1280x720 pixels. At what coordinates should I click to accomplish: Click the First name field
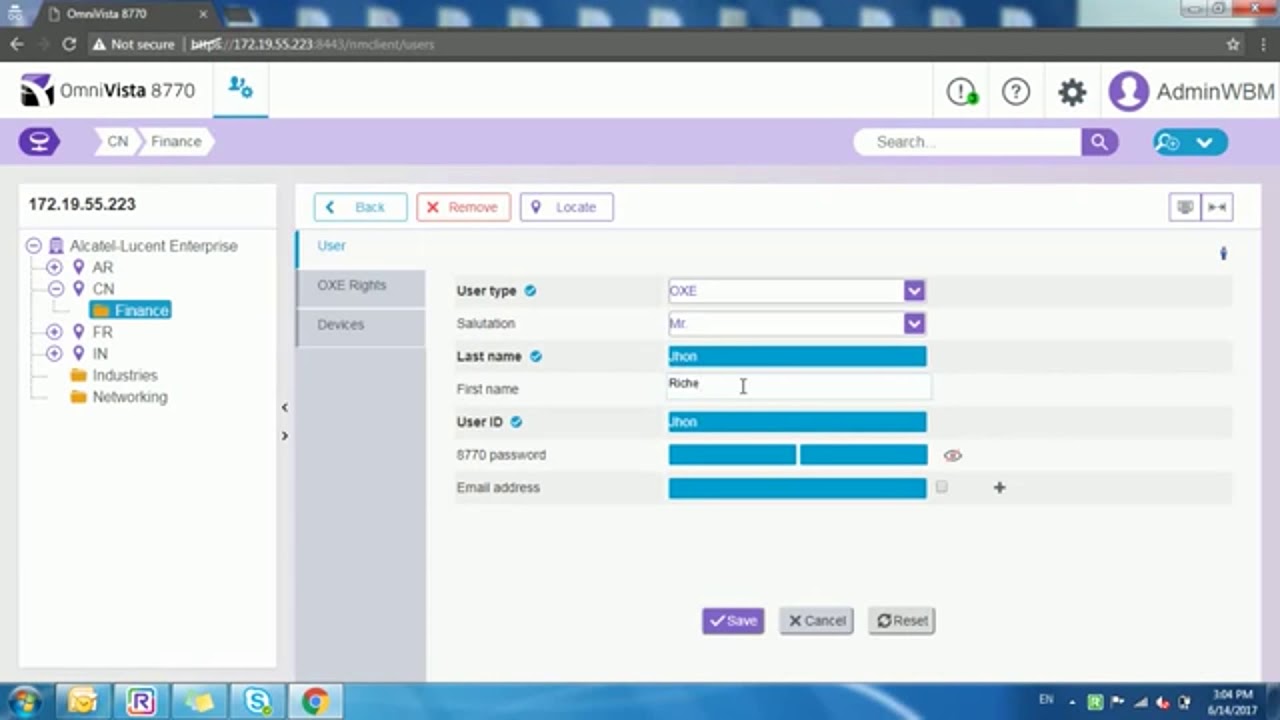[x=798, y=388]
